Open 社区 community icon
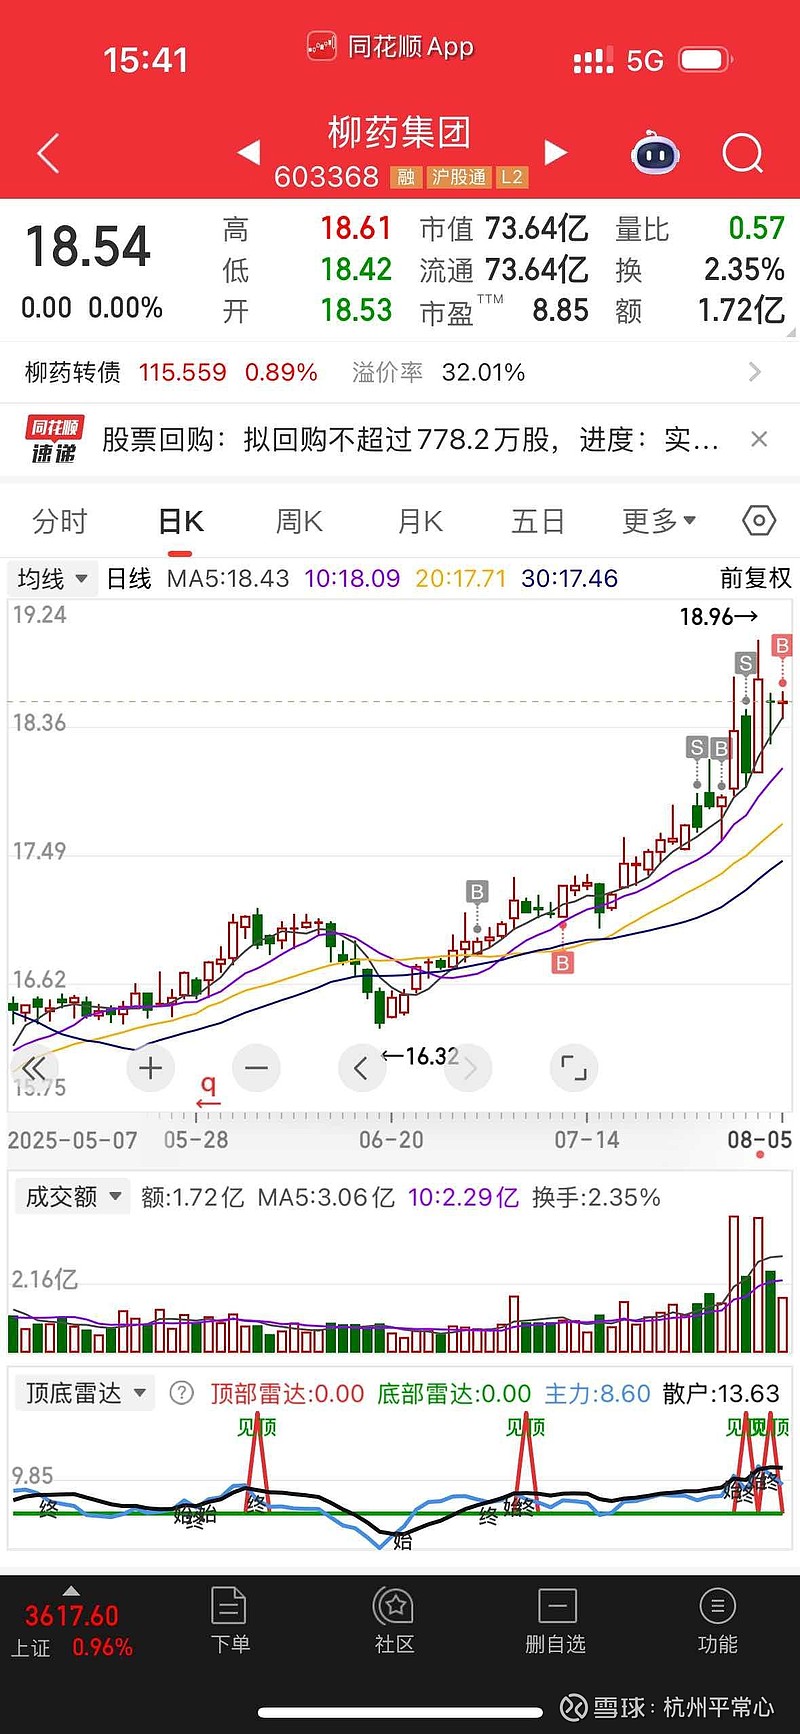 click(394, 1620)
